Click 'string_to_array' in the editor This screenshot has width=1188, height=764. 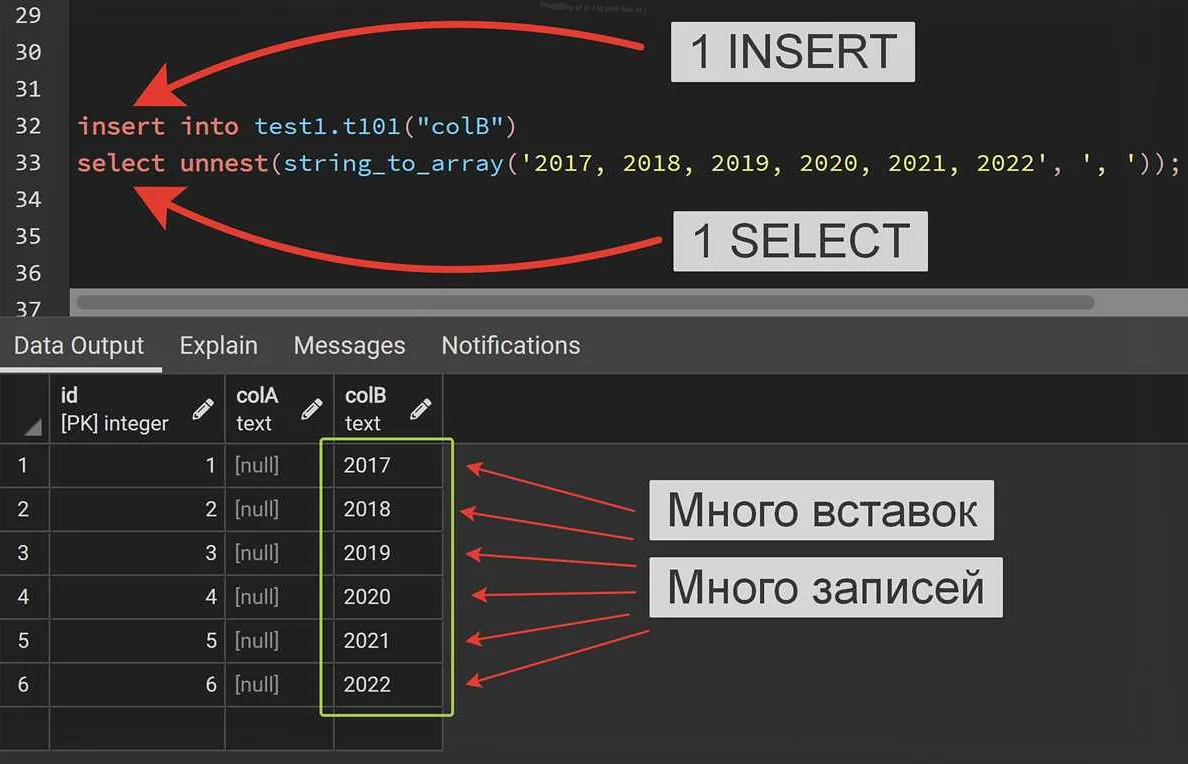pos(393,164)
